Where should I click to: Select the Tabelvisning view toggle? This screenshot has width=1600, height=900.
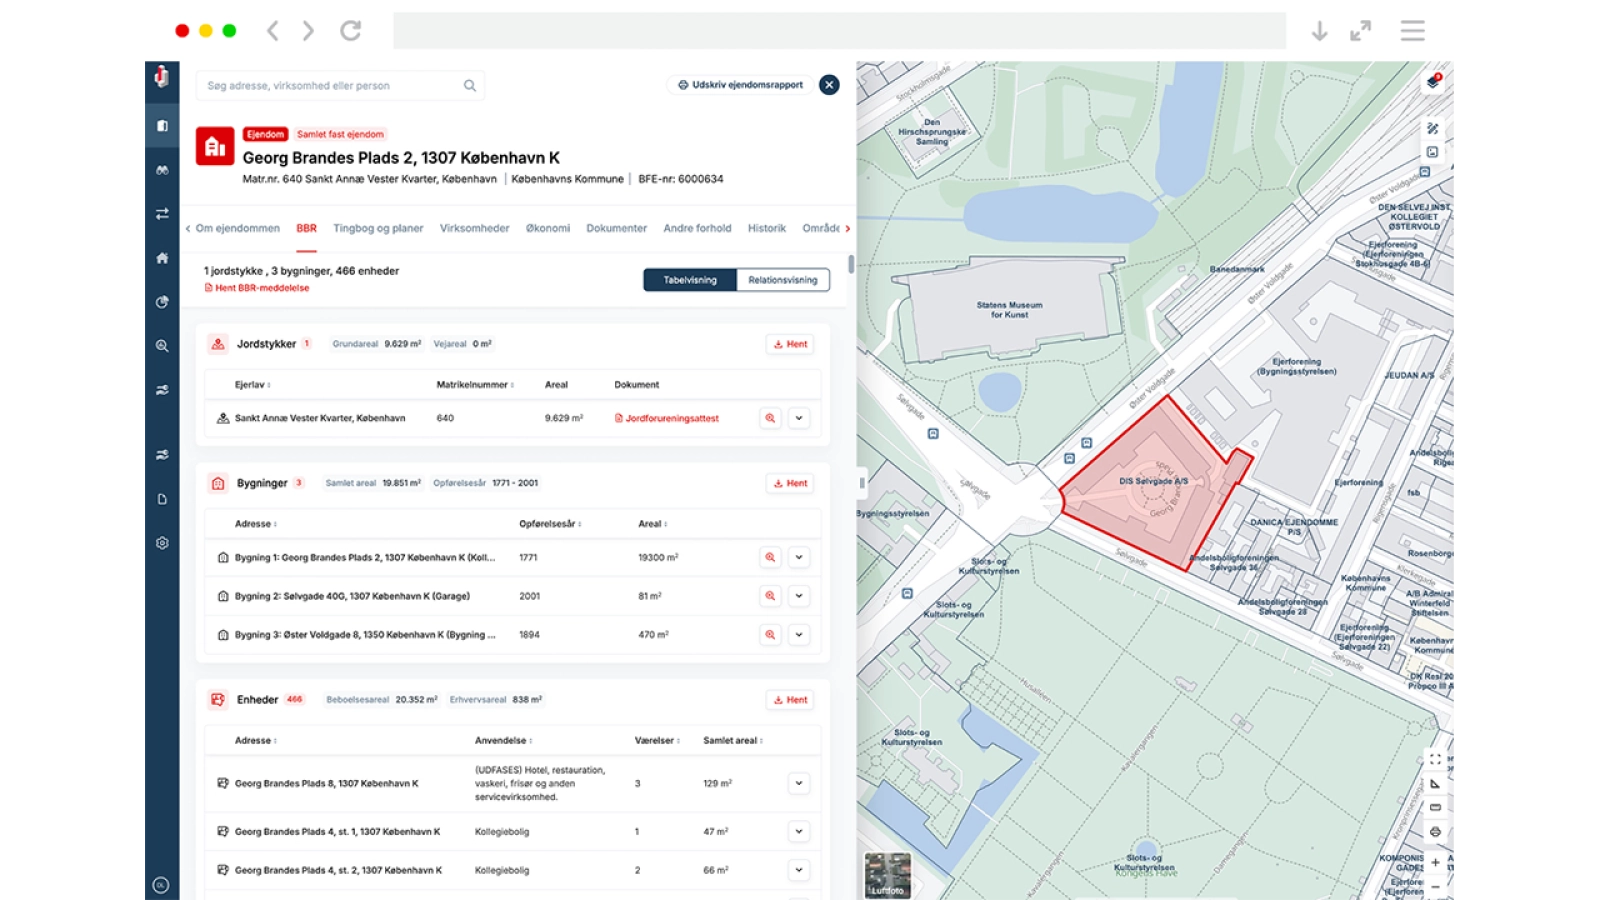tap(690, 280)
